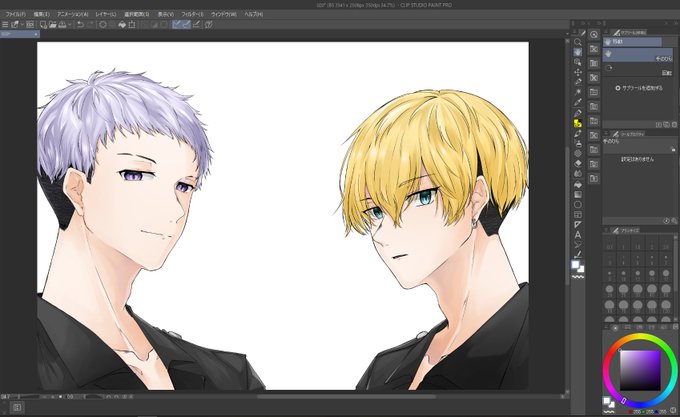Toggle Snap to grid in command bar
Screen dimensions: 680x417
pos(196,25)
